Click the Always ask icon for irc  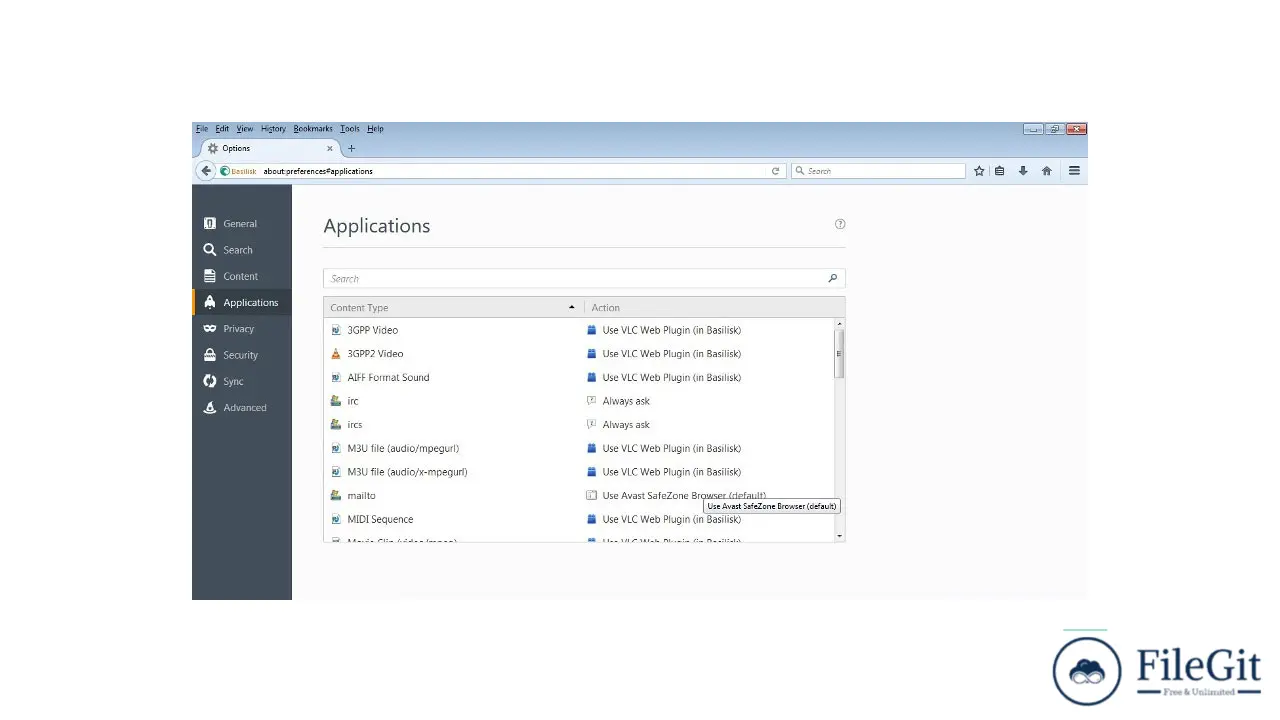[x=592, y=401]
